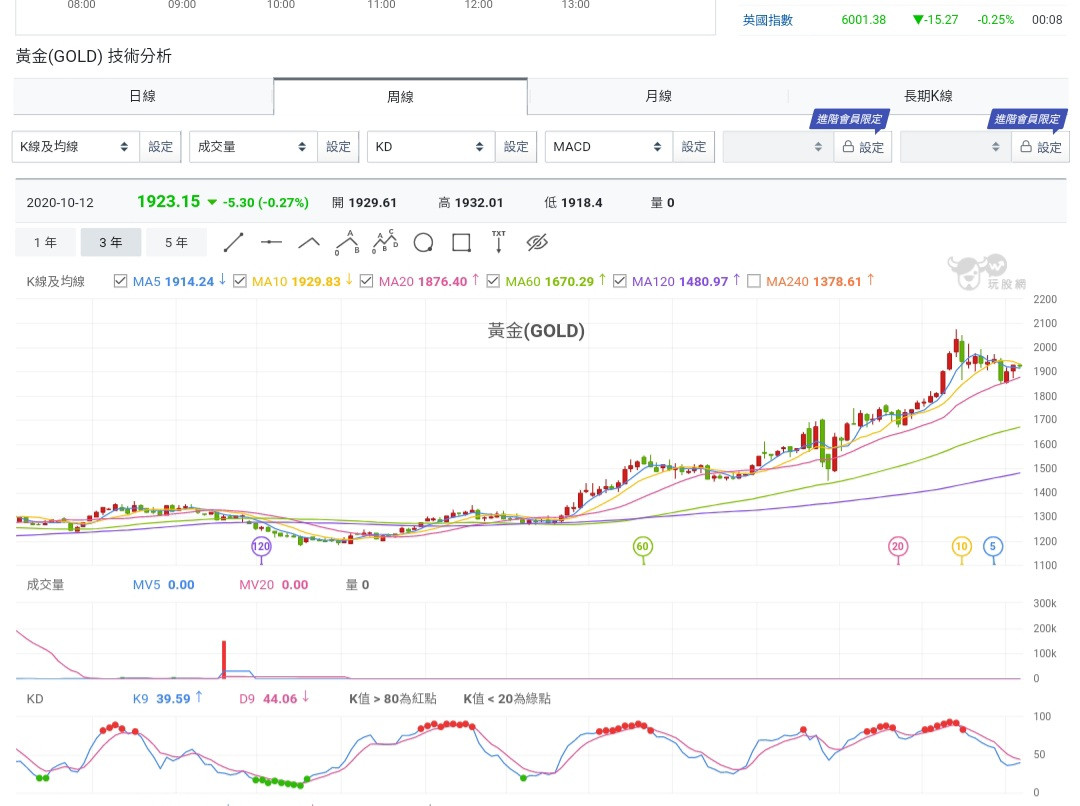This screenshot has height=806, width=1080.
Task: Choose the angle polyline drawing tool
Action: (309, 242)
